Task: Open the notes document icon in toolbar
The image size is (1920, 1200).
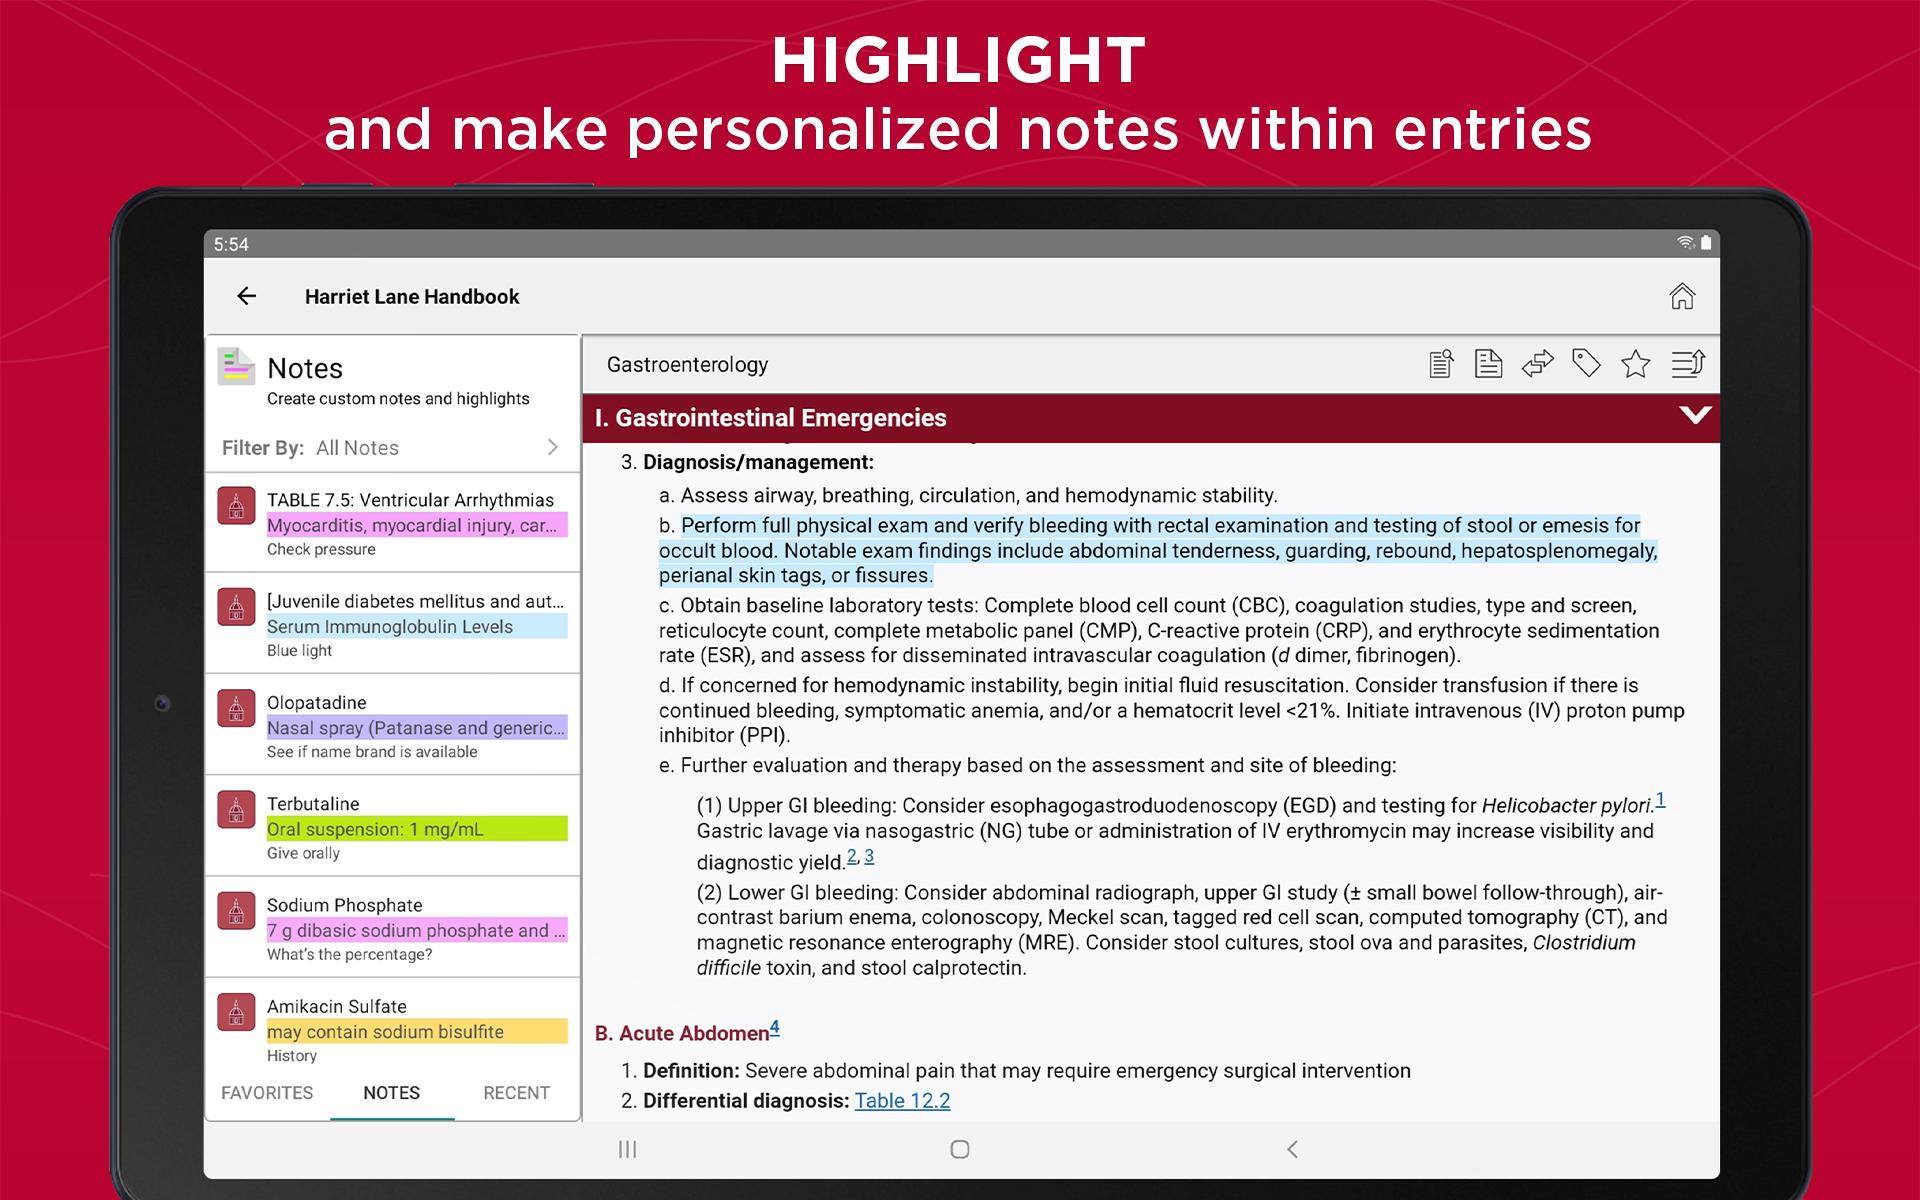Action: tap(1488, 364)
